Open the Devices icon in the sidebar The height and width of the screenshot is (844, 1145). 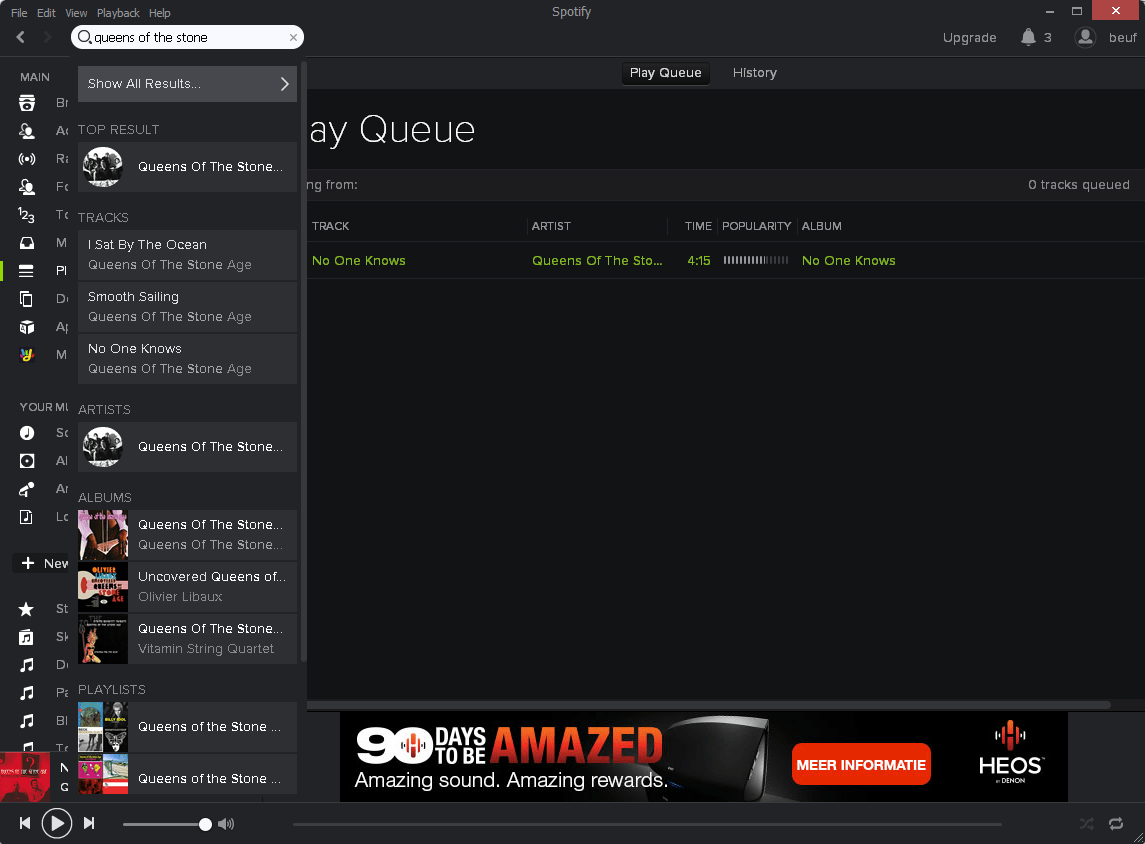(x=26, y=299)
